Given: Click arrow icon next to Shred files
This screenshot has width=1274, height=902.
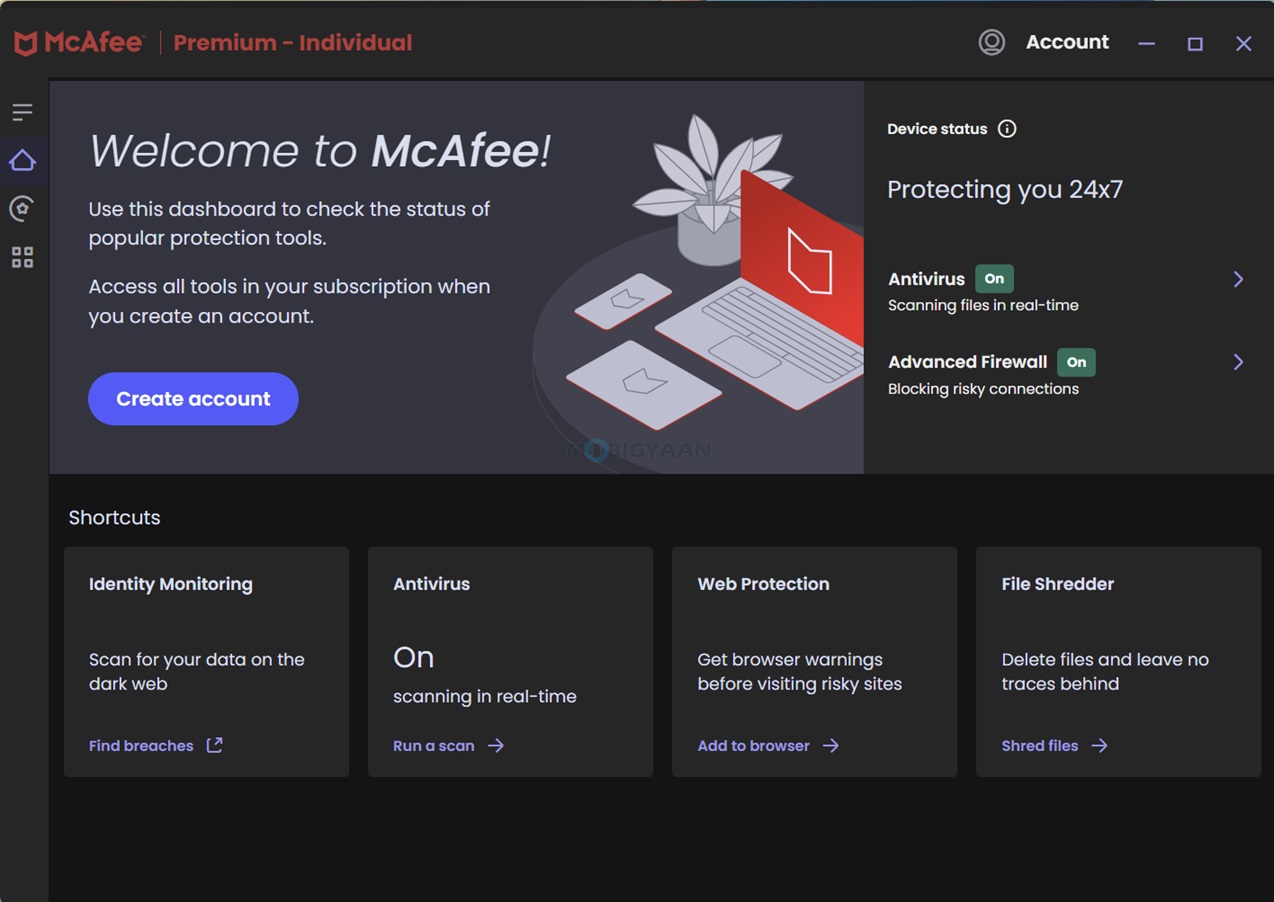Looking at the screenshot, I should [x=1099, y=746].
